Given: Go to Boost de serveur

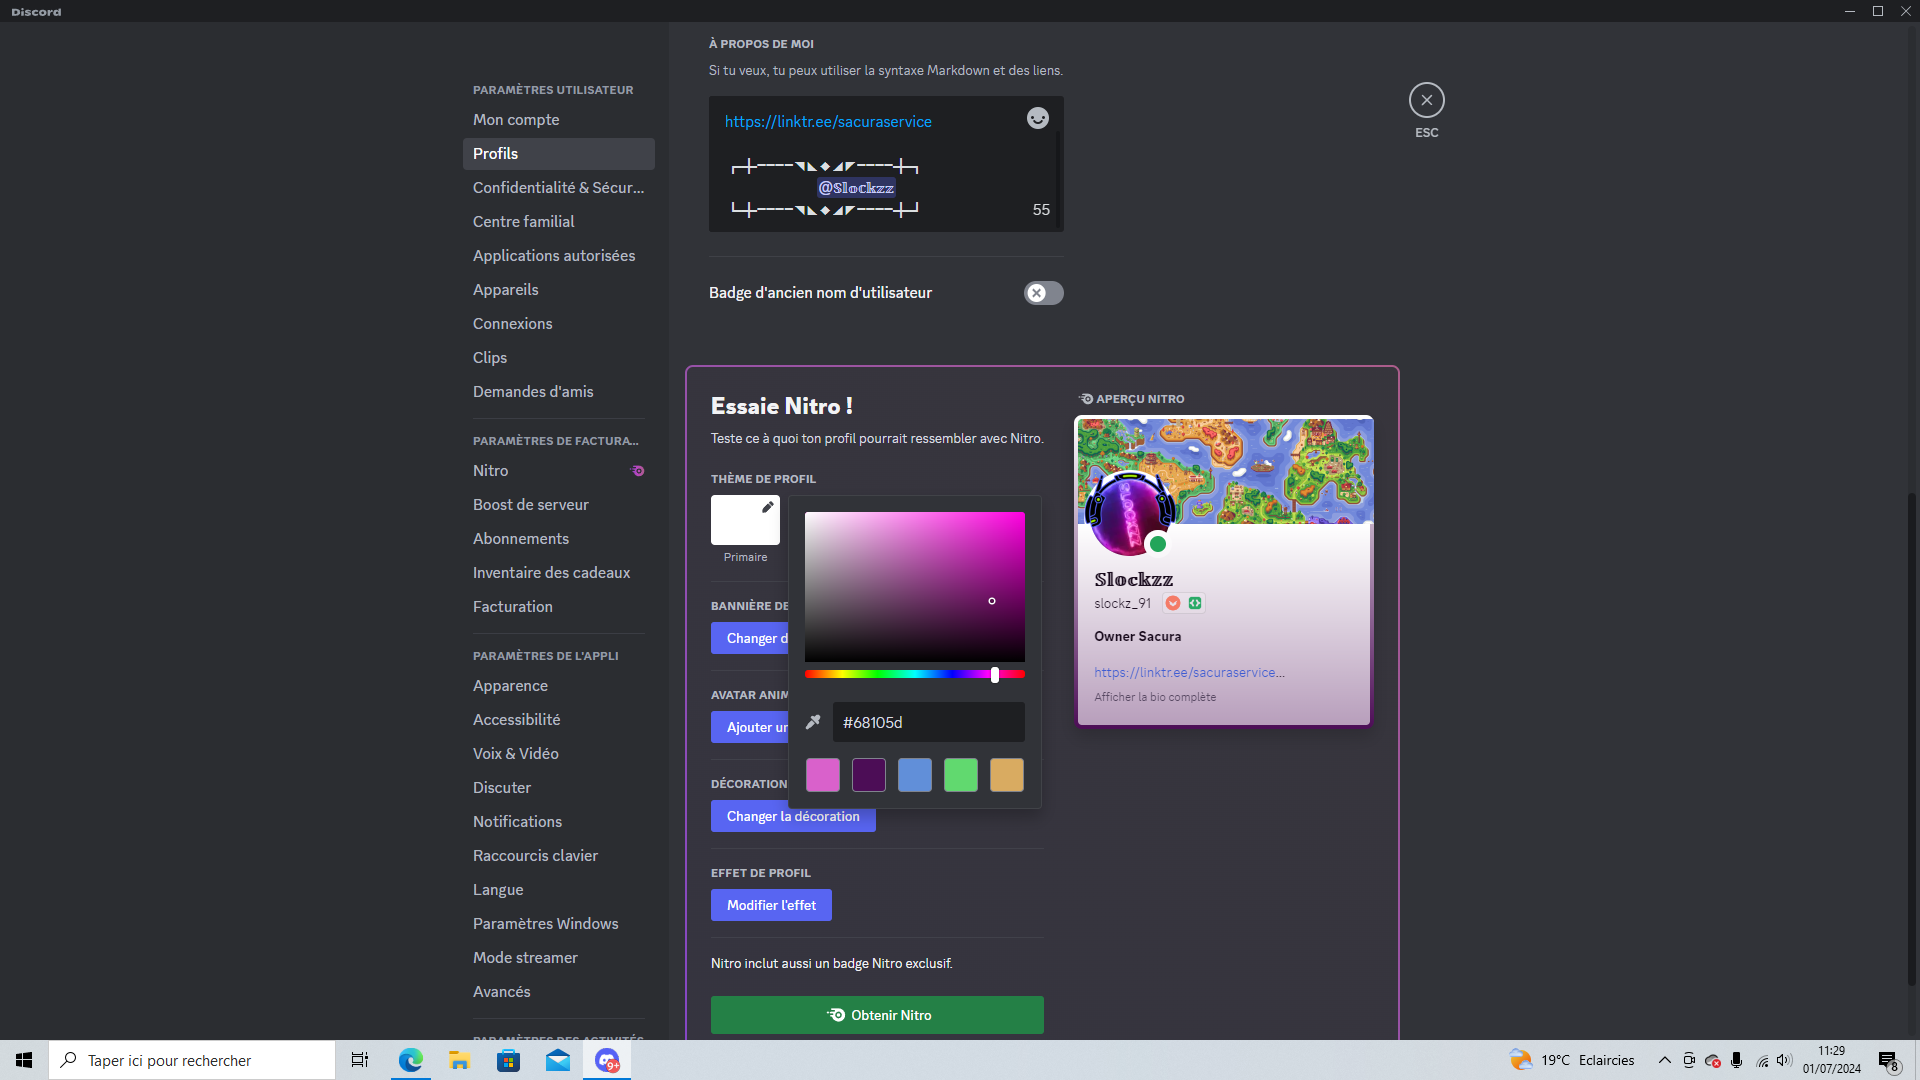Looking at the screenshot, I should 558,505.
